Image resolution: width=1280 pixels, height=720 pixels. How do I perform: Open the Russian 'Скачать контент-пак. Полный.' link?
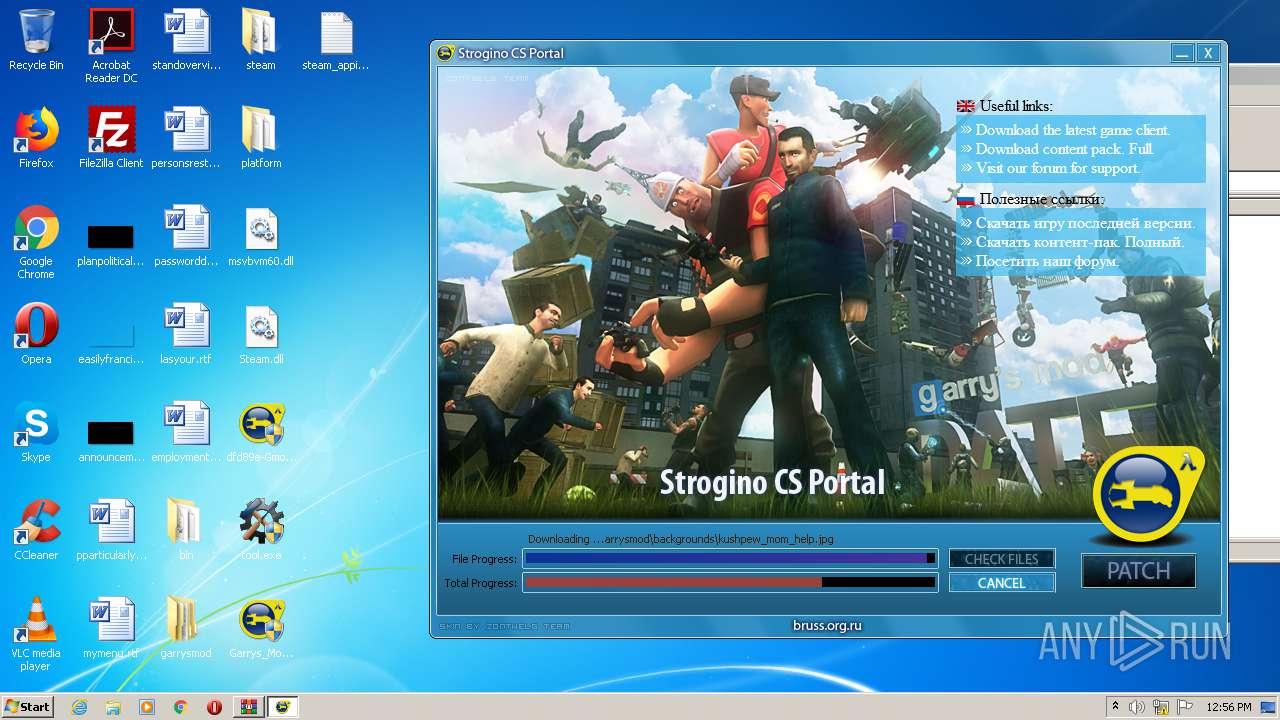click(x=1080, y=242)
